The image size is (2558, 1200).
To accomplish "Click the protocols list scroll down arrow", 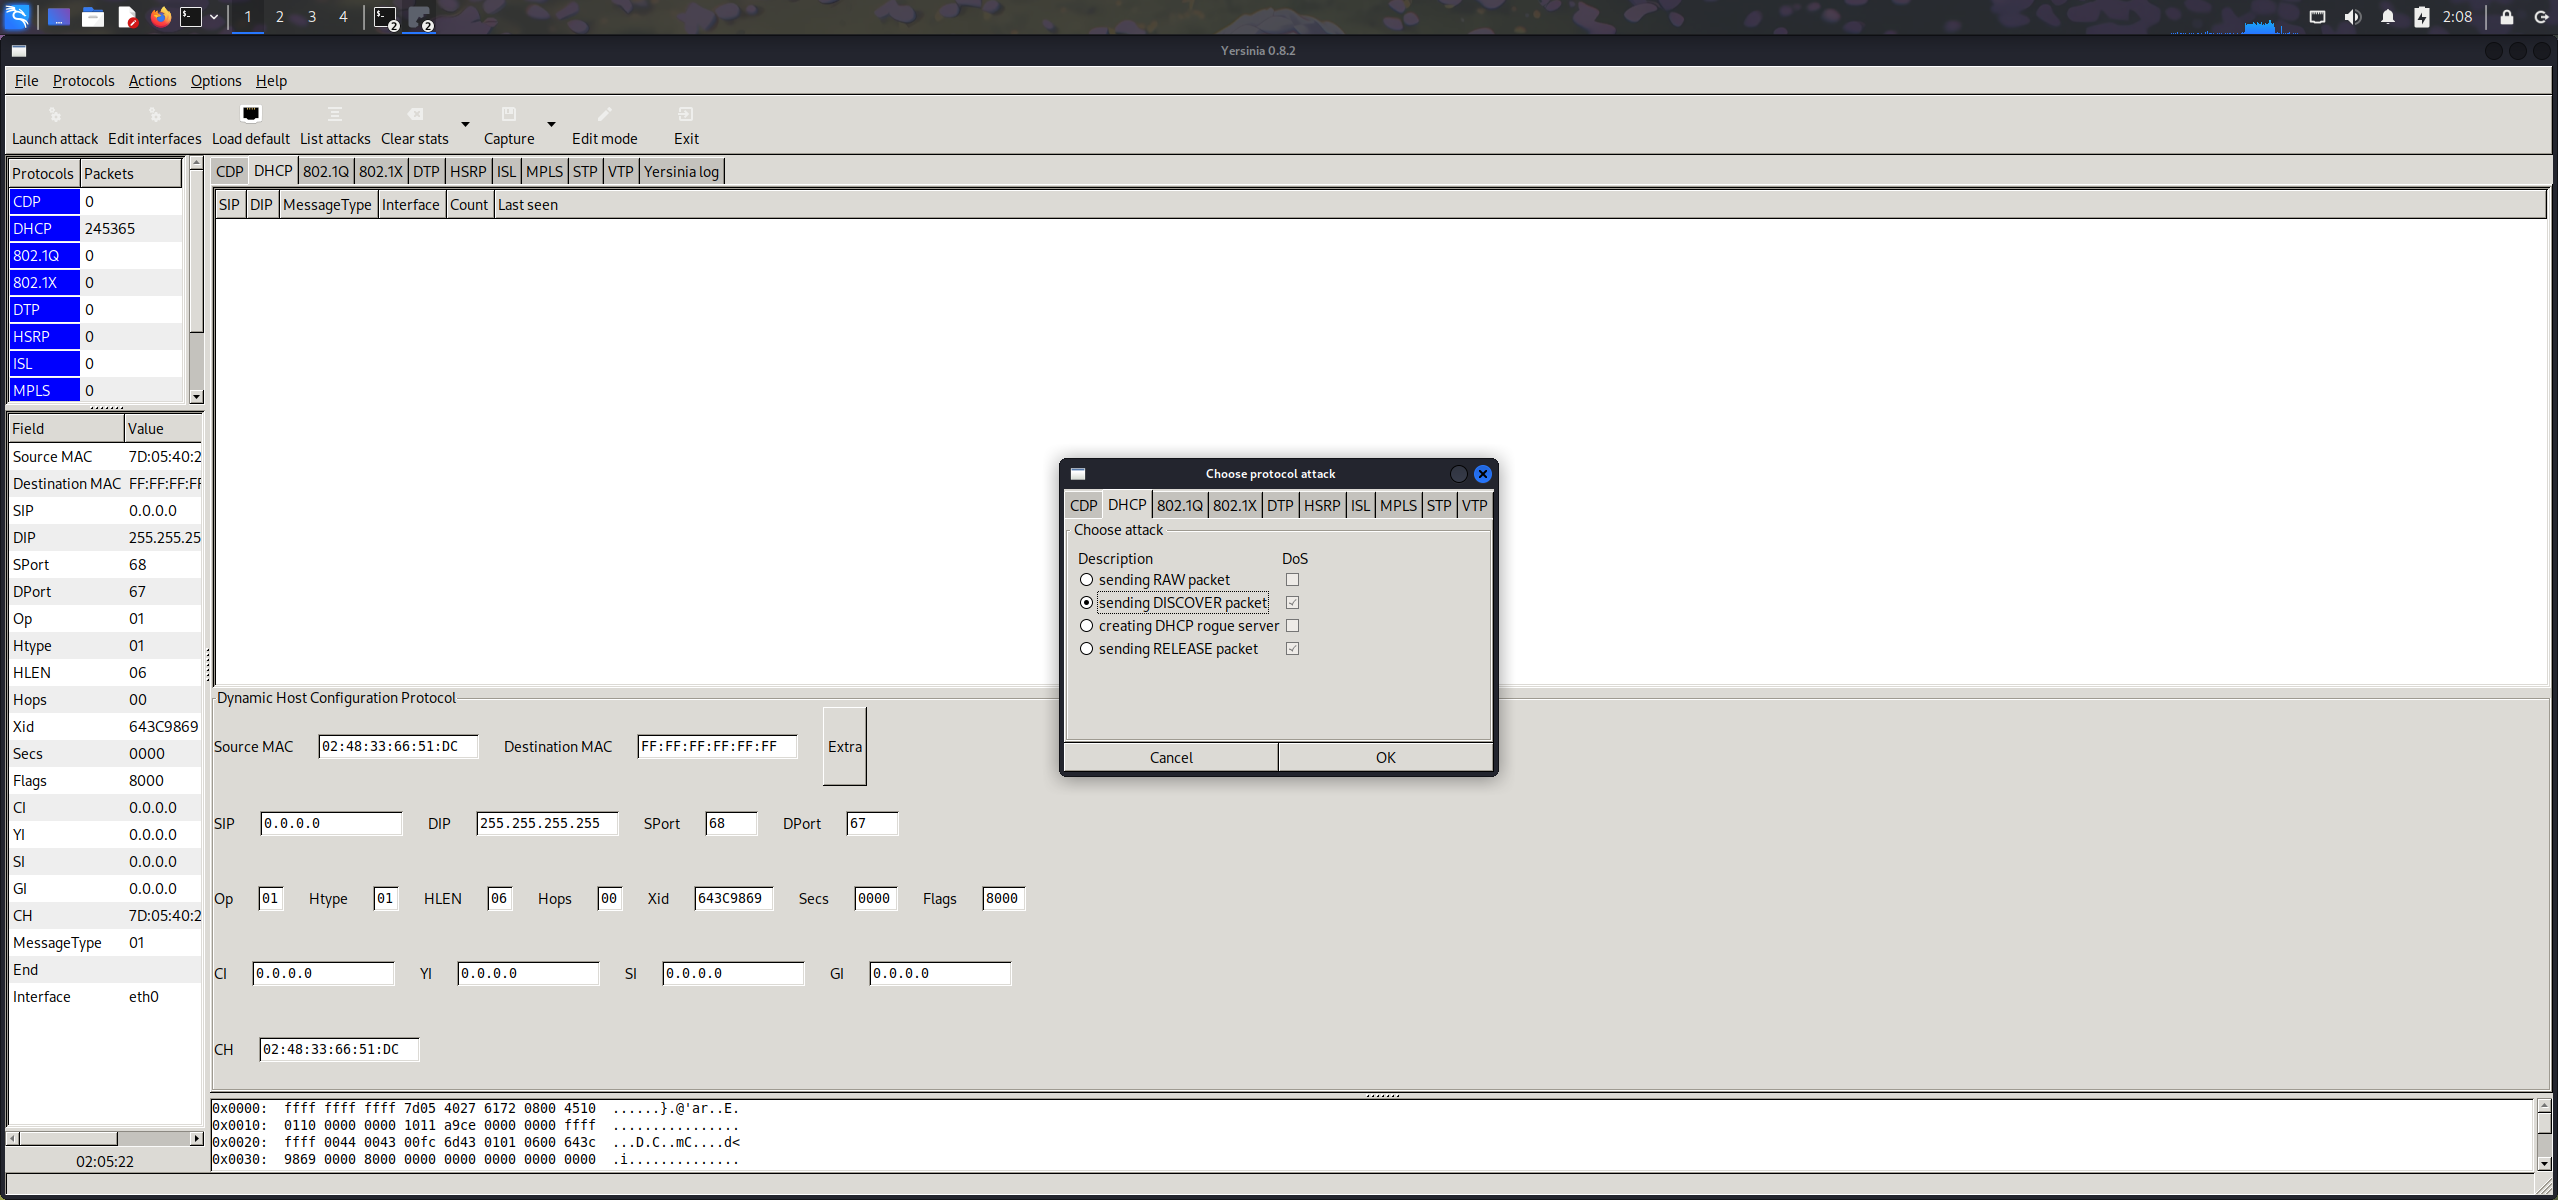I will coord(196,397).
